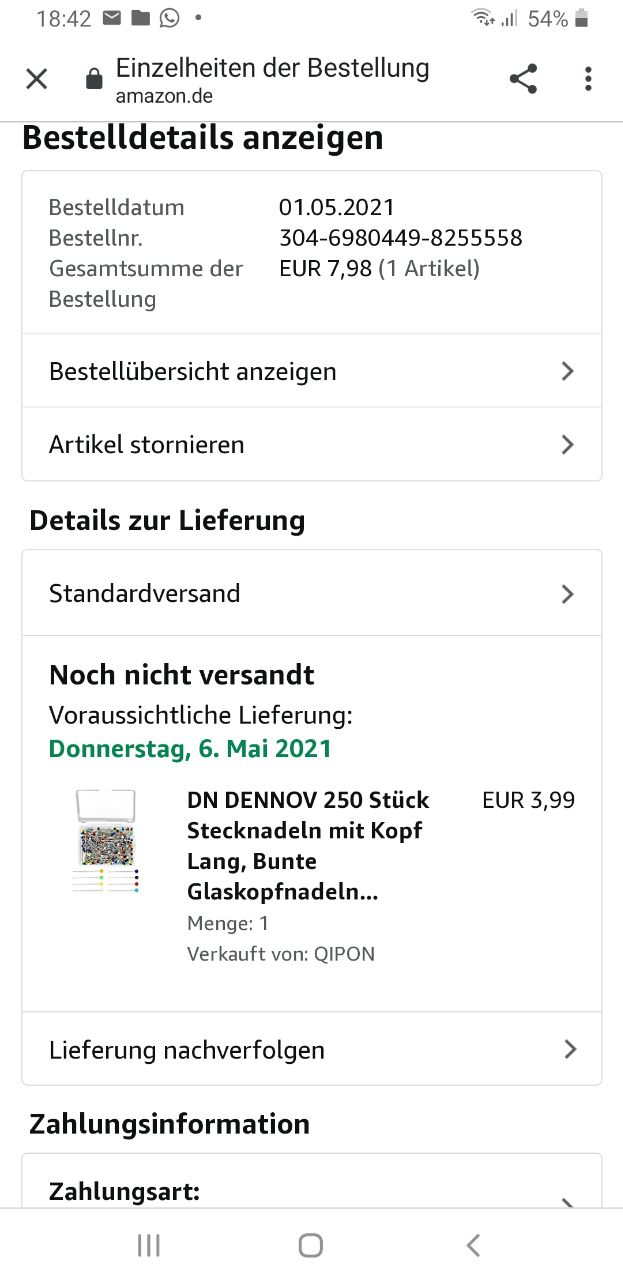Screen dimensions: 623x1280
Task: Tap the Android recent apps icon
Action: (x=149, y=1245)
